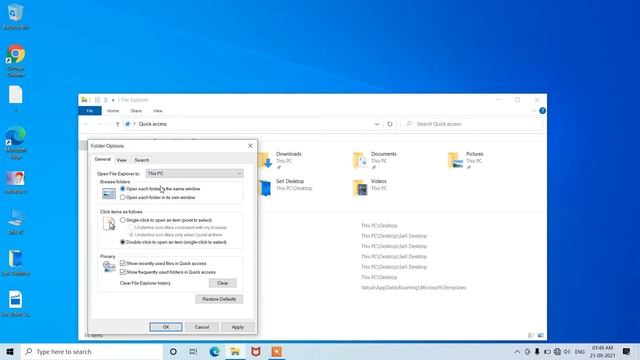Click the Quick access address bar path
640x360 pixels.
[x=152, y=124]
